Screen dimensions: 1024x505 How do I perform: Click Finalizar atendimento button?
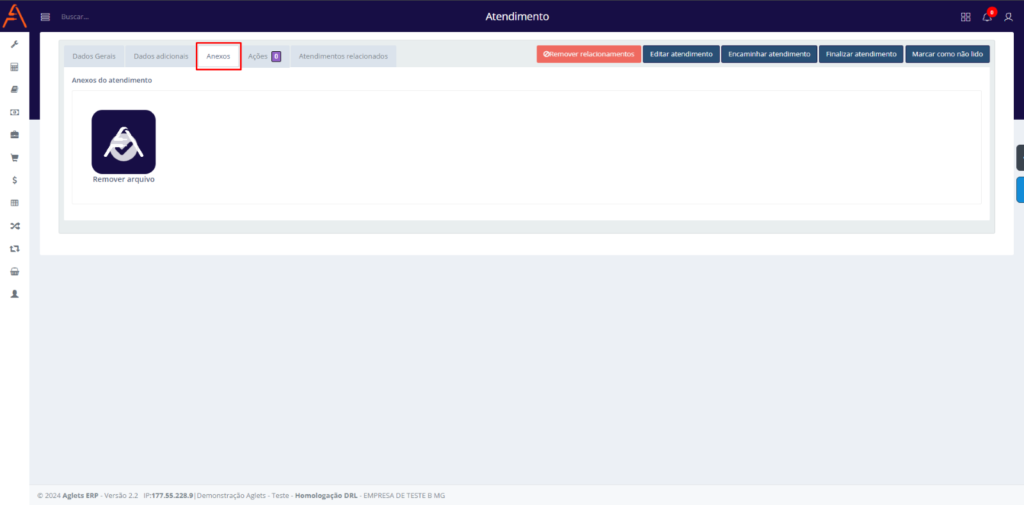(861, 54)
